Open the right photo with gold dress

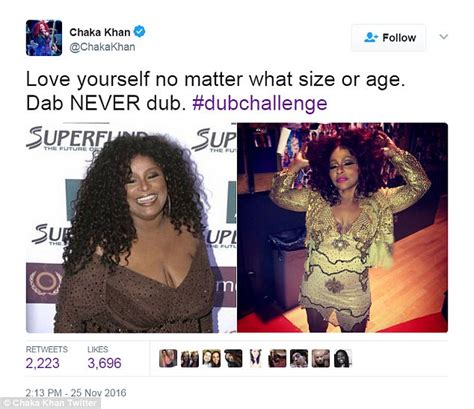coord(343,228)
